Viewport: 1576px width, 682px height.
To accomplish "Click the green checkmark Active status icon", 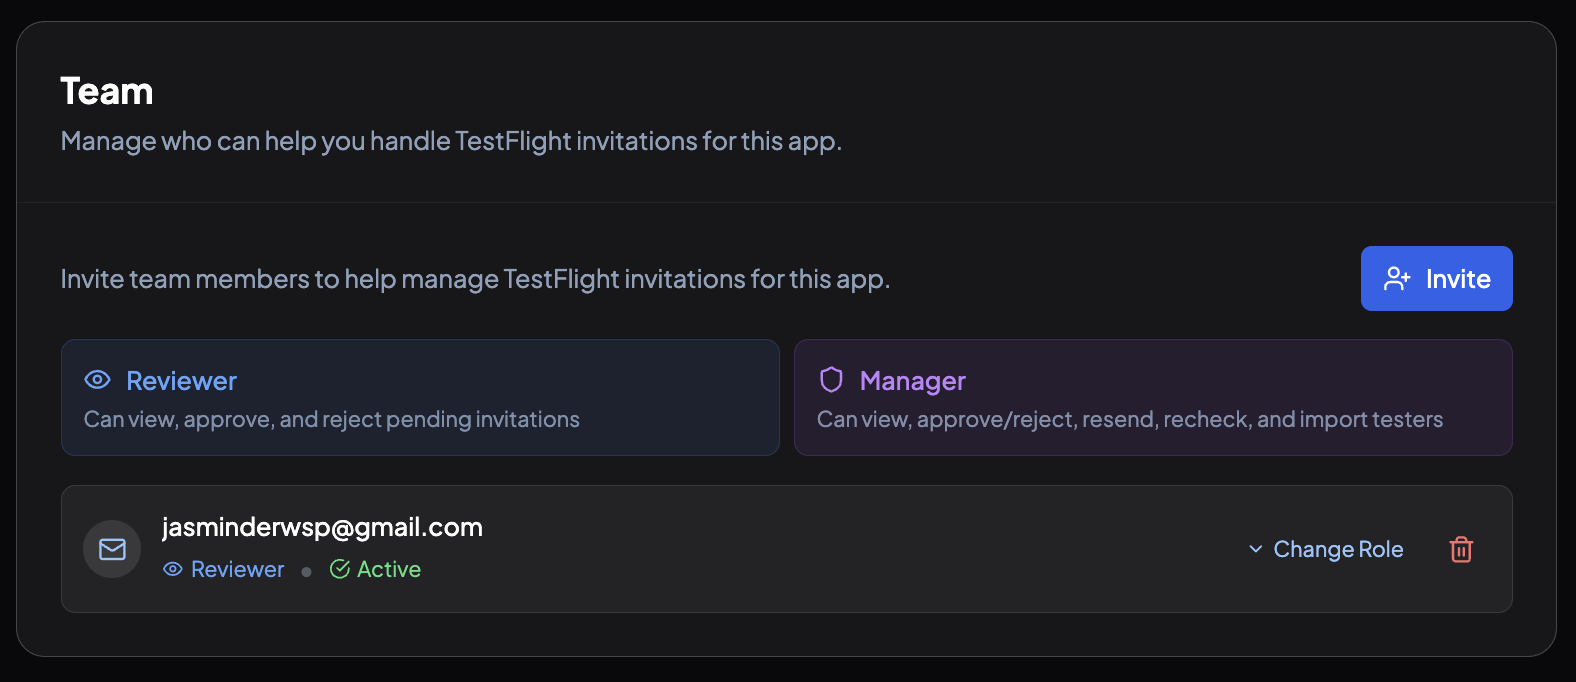I will 340,569.
